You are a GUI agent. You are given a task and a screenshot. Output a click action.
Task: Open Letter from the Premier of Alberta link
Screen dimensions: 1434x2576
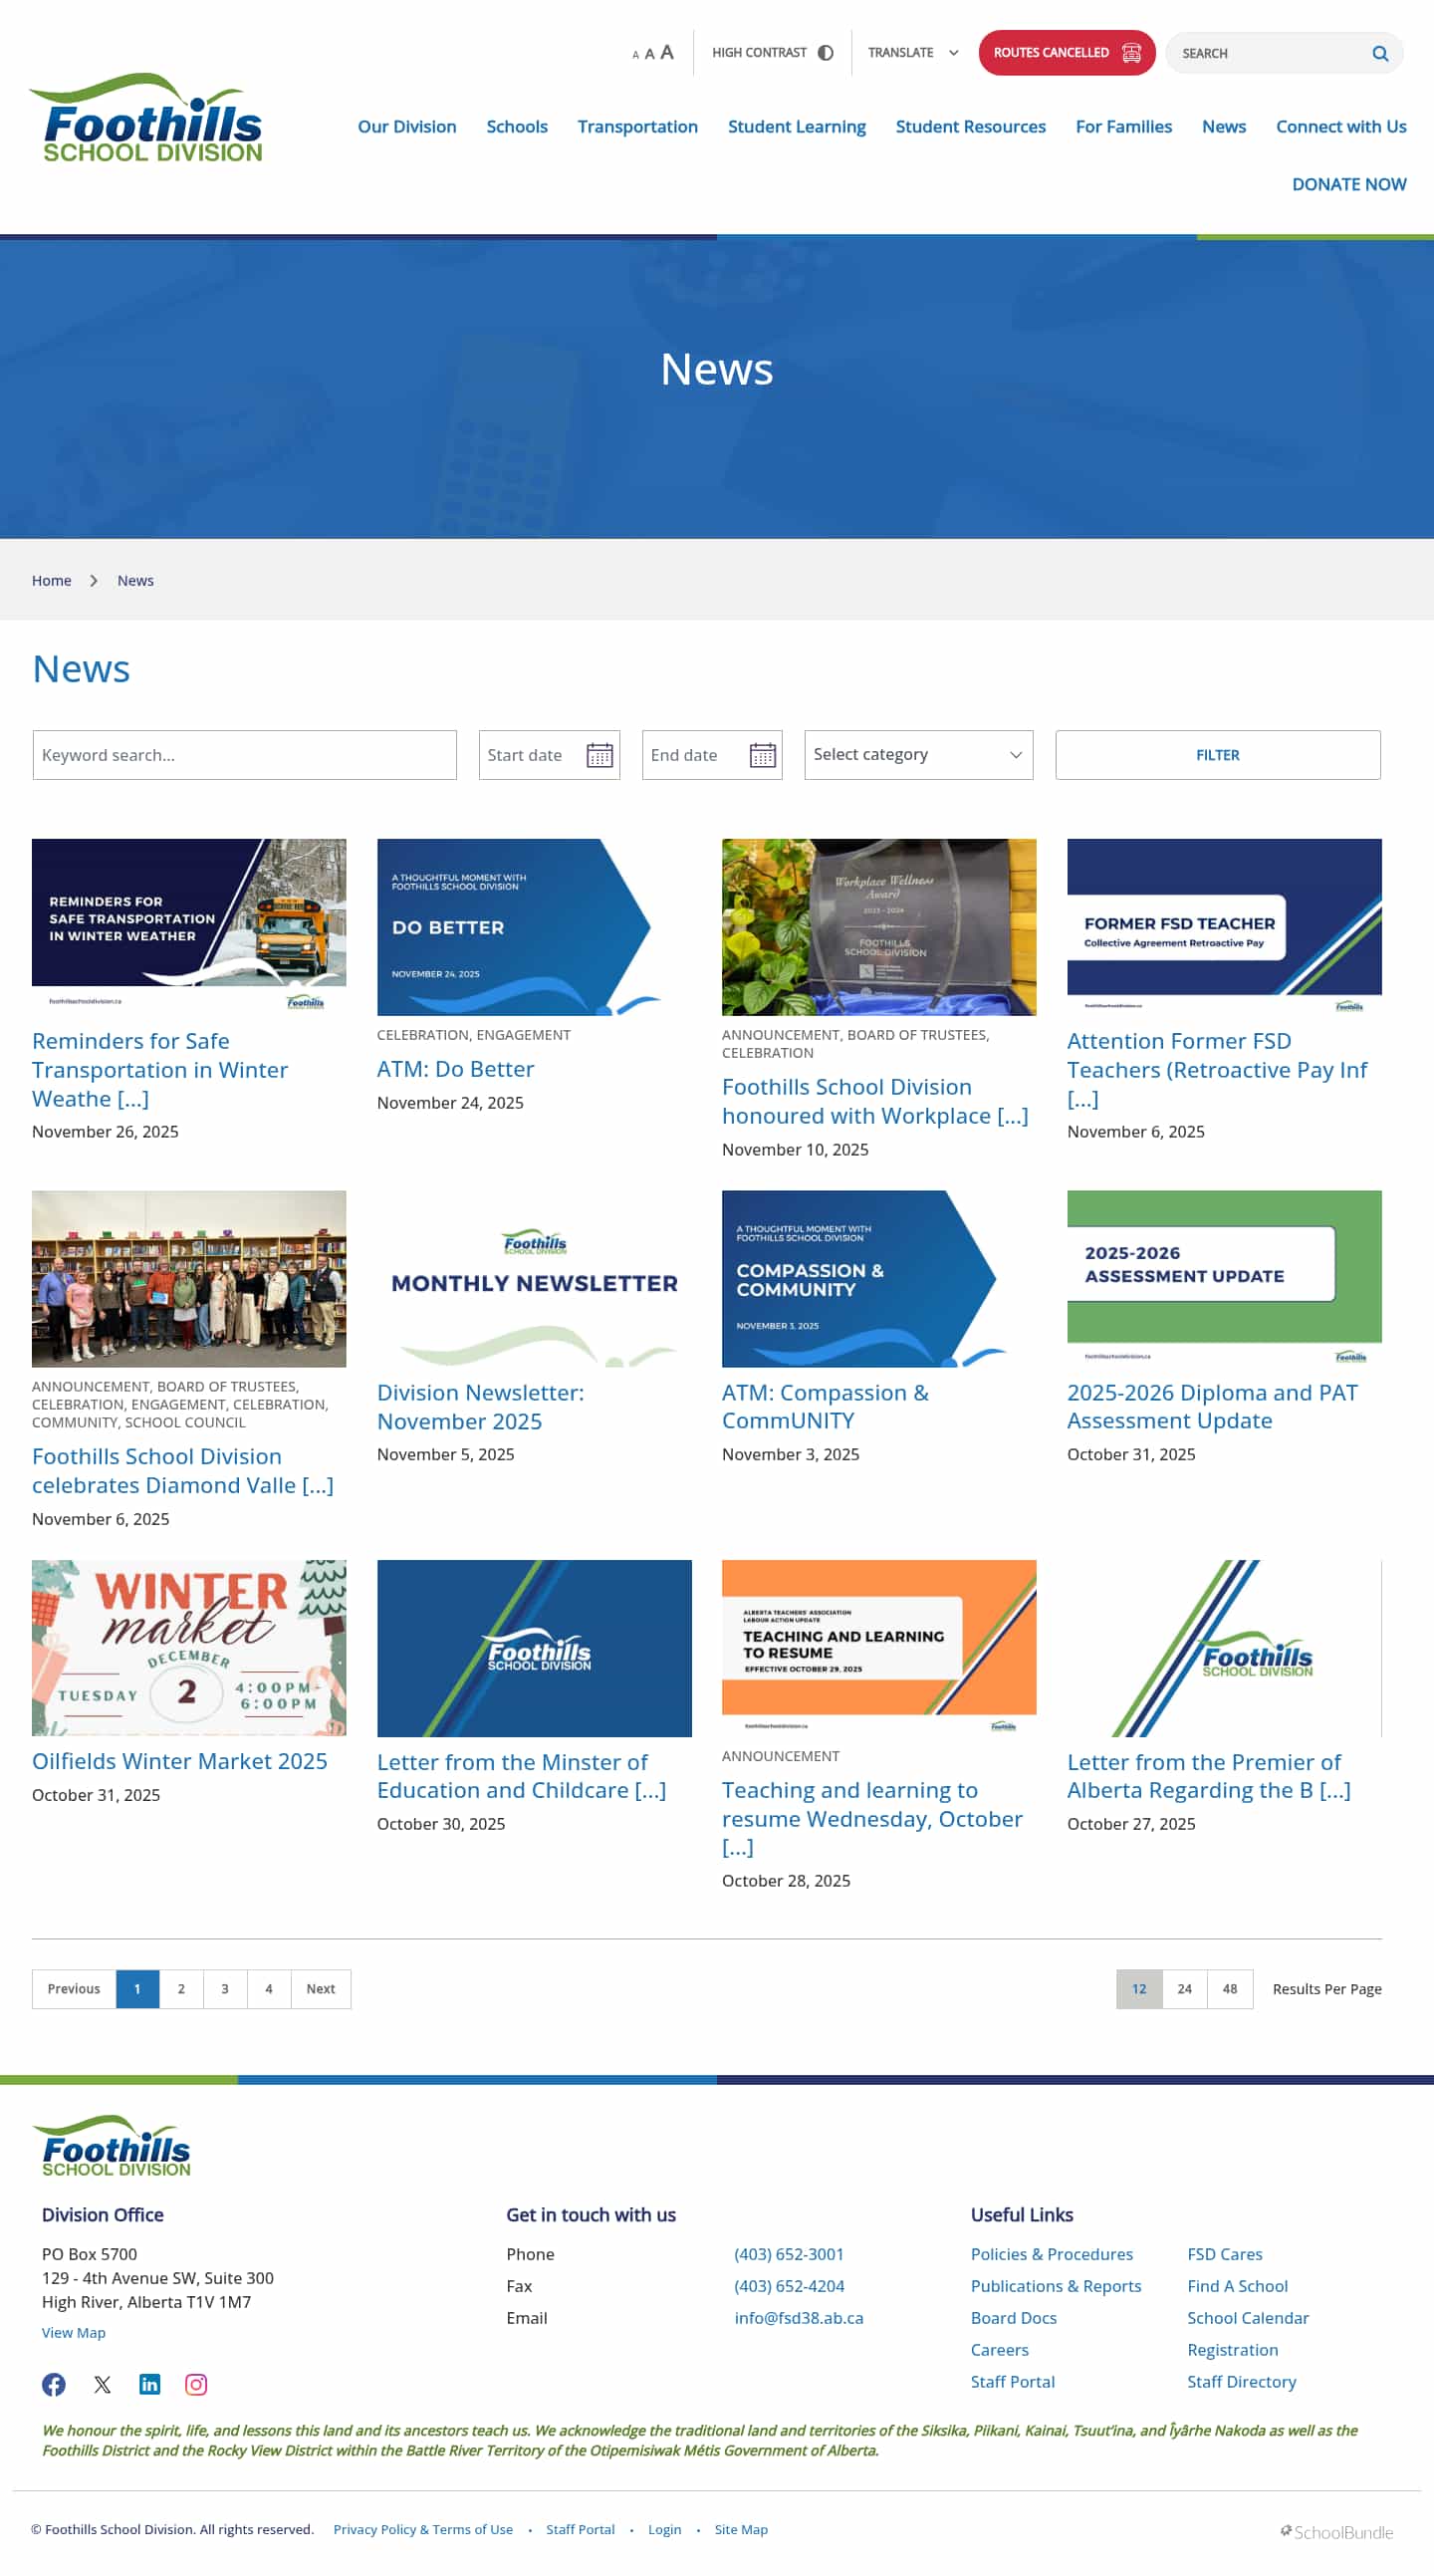tap(1208, 1776)
